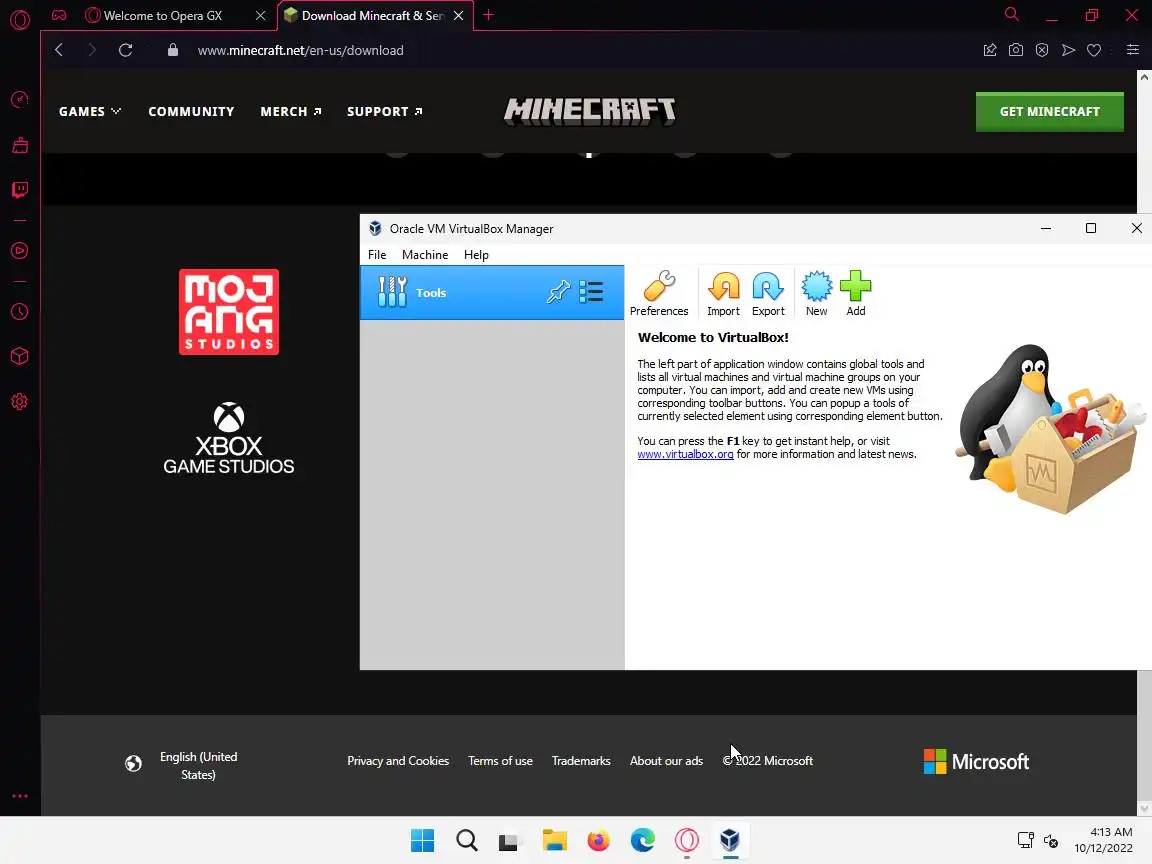Screen dimensions: 1152x864
Task: Open Opera sidebar settings gear
Action: 20,402
